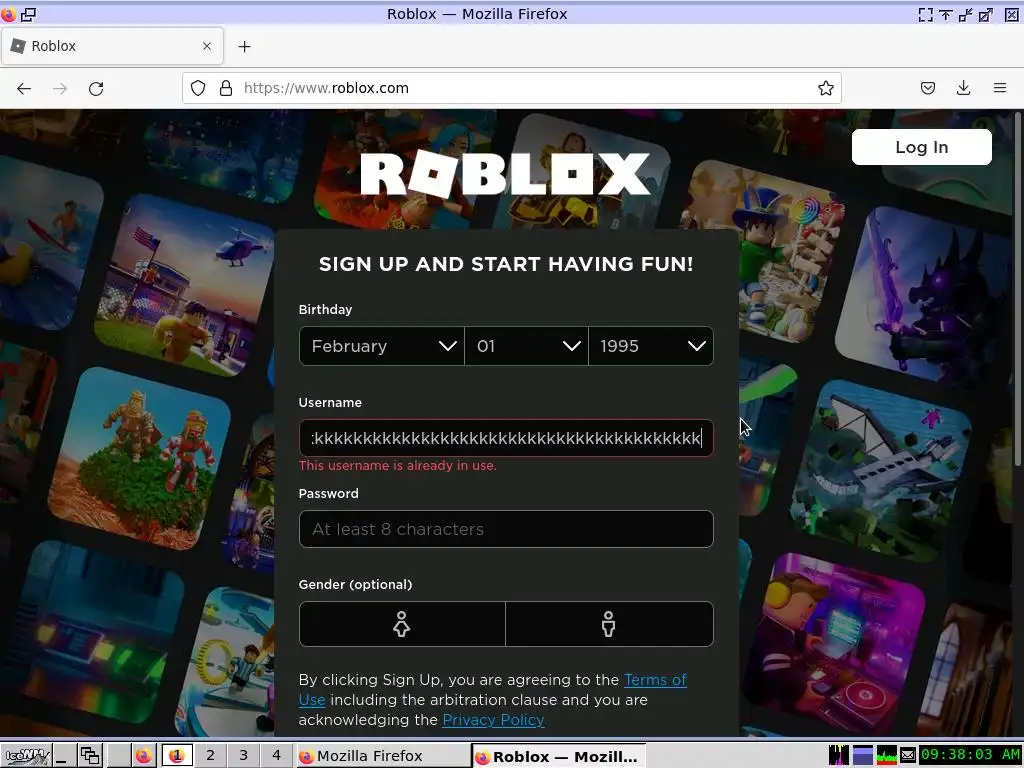
Task: Switch to workspace 4
Action: (276, 756)
